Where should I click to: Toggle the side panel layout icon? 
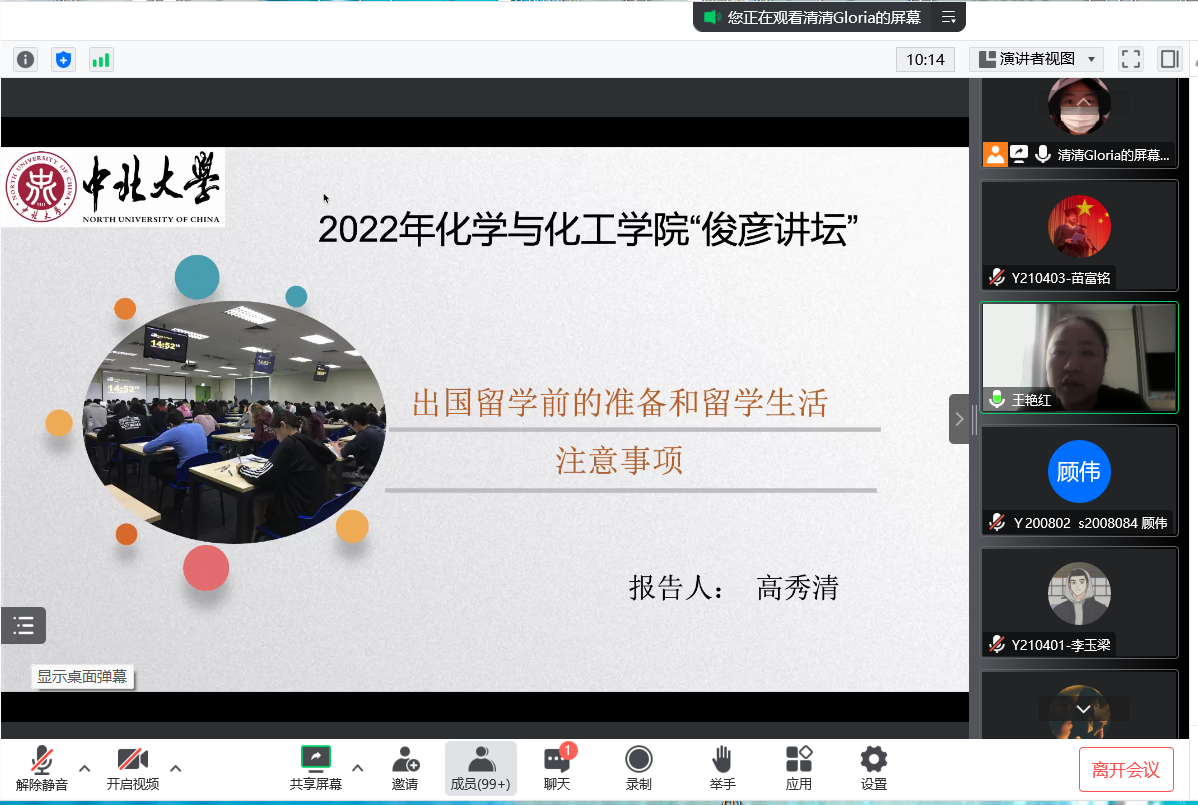click(x=1169, y=59)
